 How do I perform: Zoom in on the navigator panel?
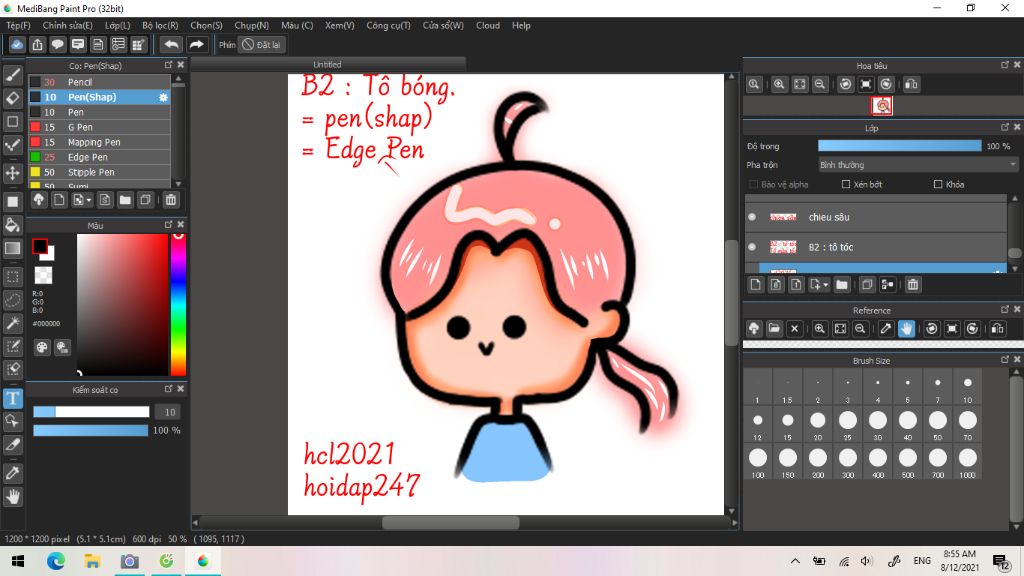tap(779, 84)
